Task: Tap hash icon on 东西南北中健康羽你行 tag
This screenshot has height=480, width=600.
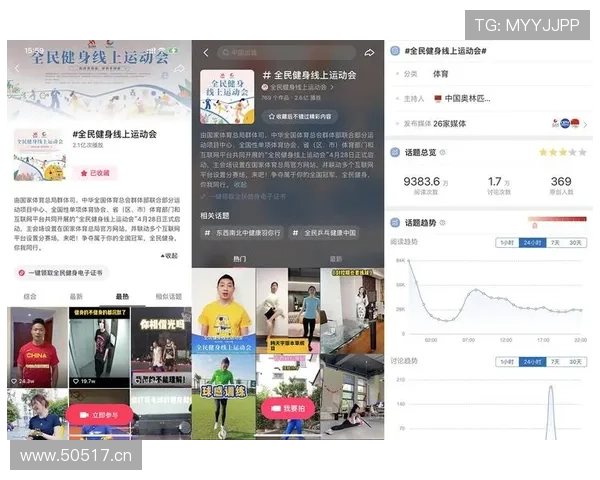Action: click(207, 233)
